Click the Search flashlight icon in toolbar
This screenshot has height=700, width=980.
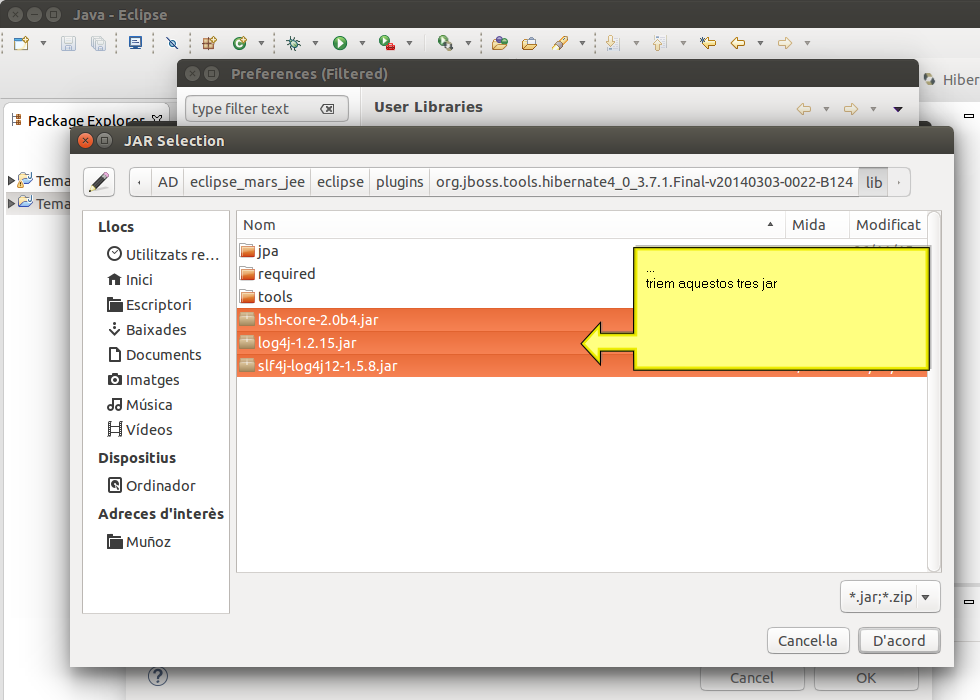pyautogui.click(x=560, y=43)
